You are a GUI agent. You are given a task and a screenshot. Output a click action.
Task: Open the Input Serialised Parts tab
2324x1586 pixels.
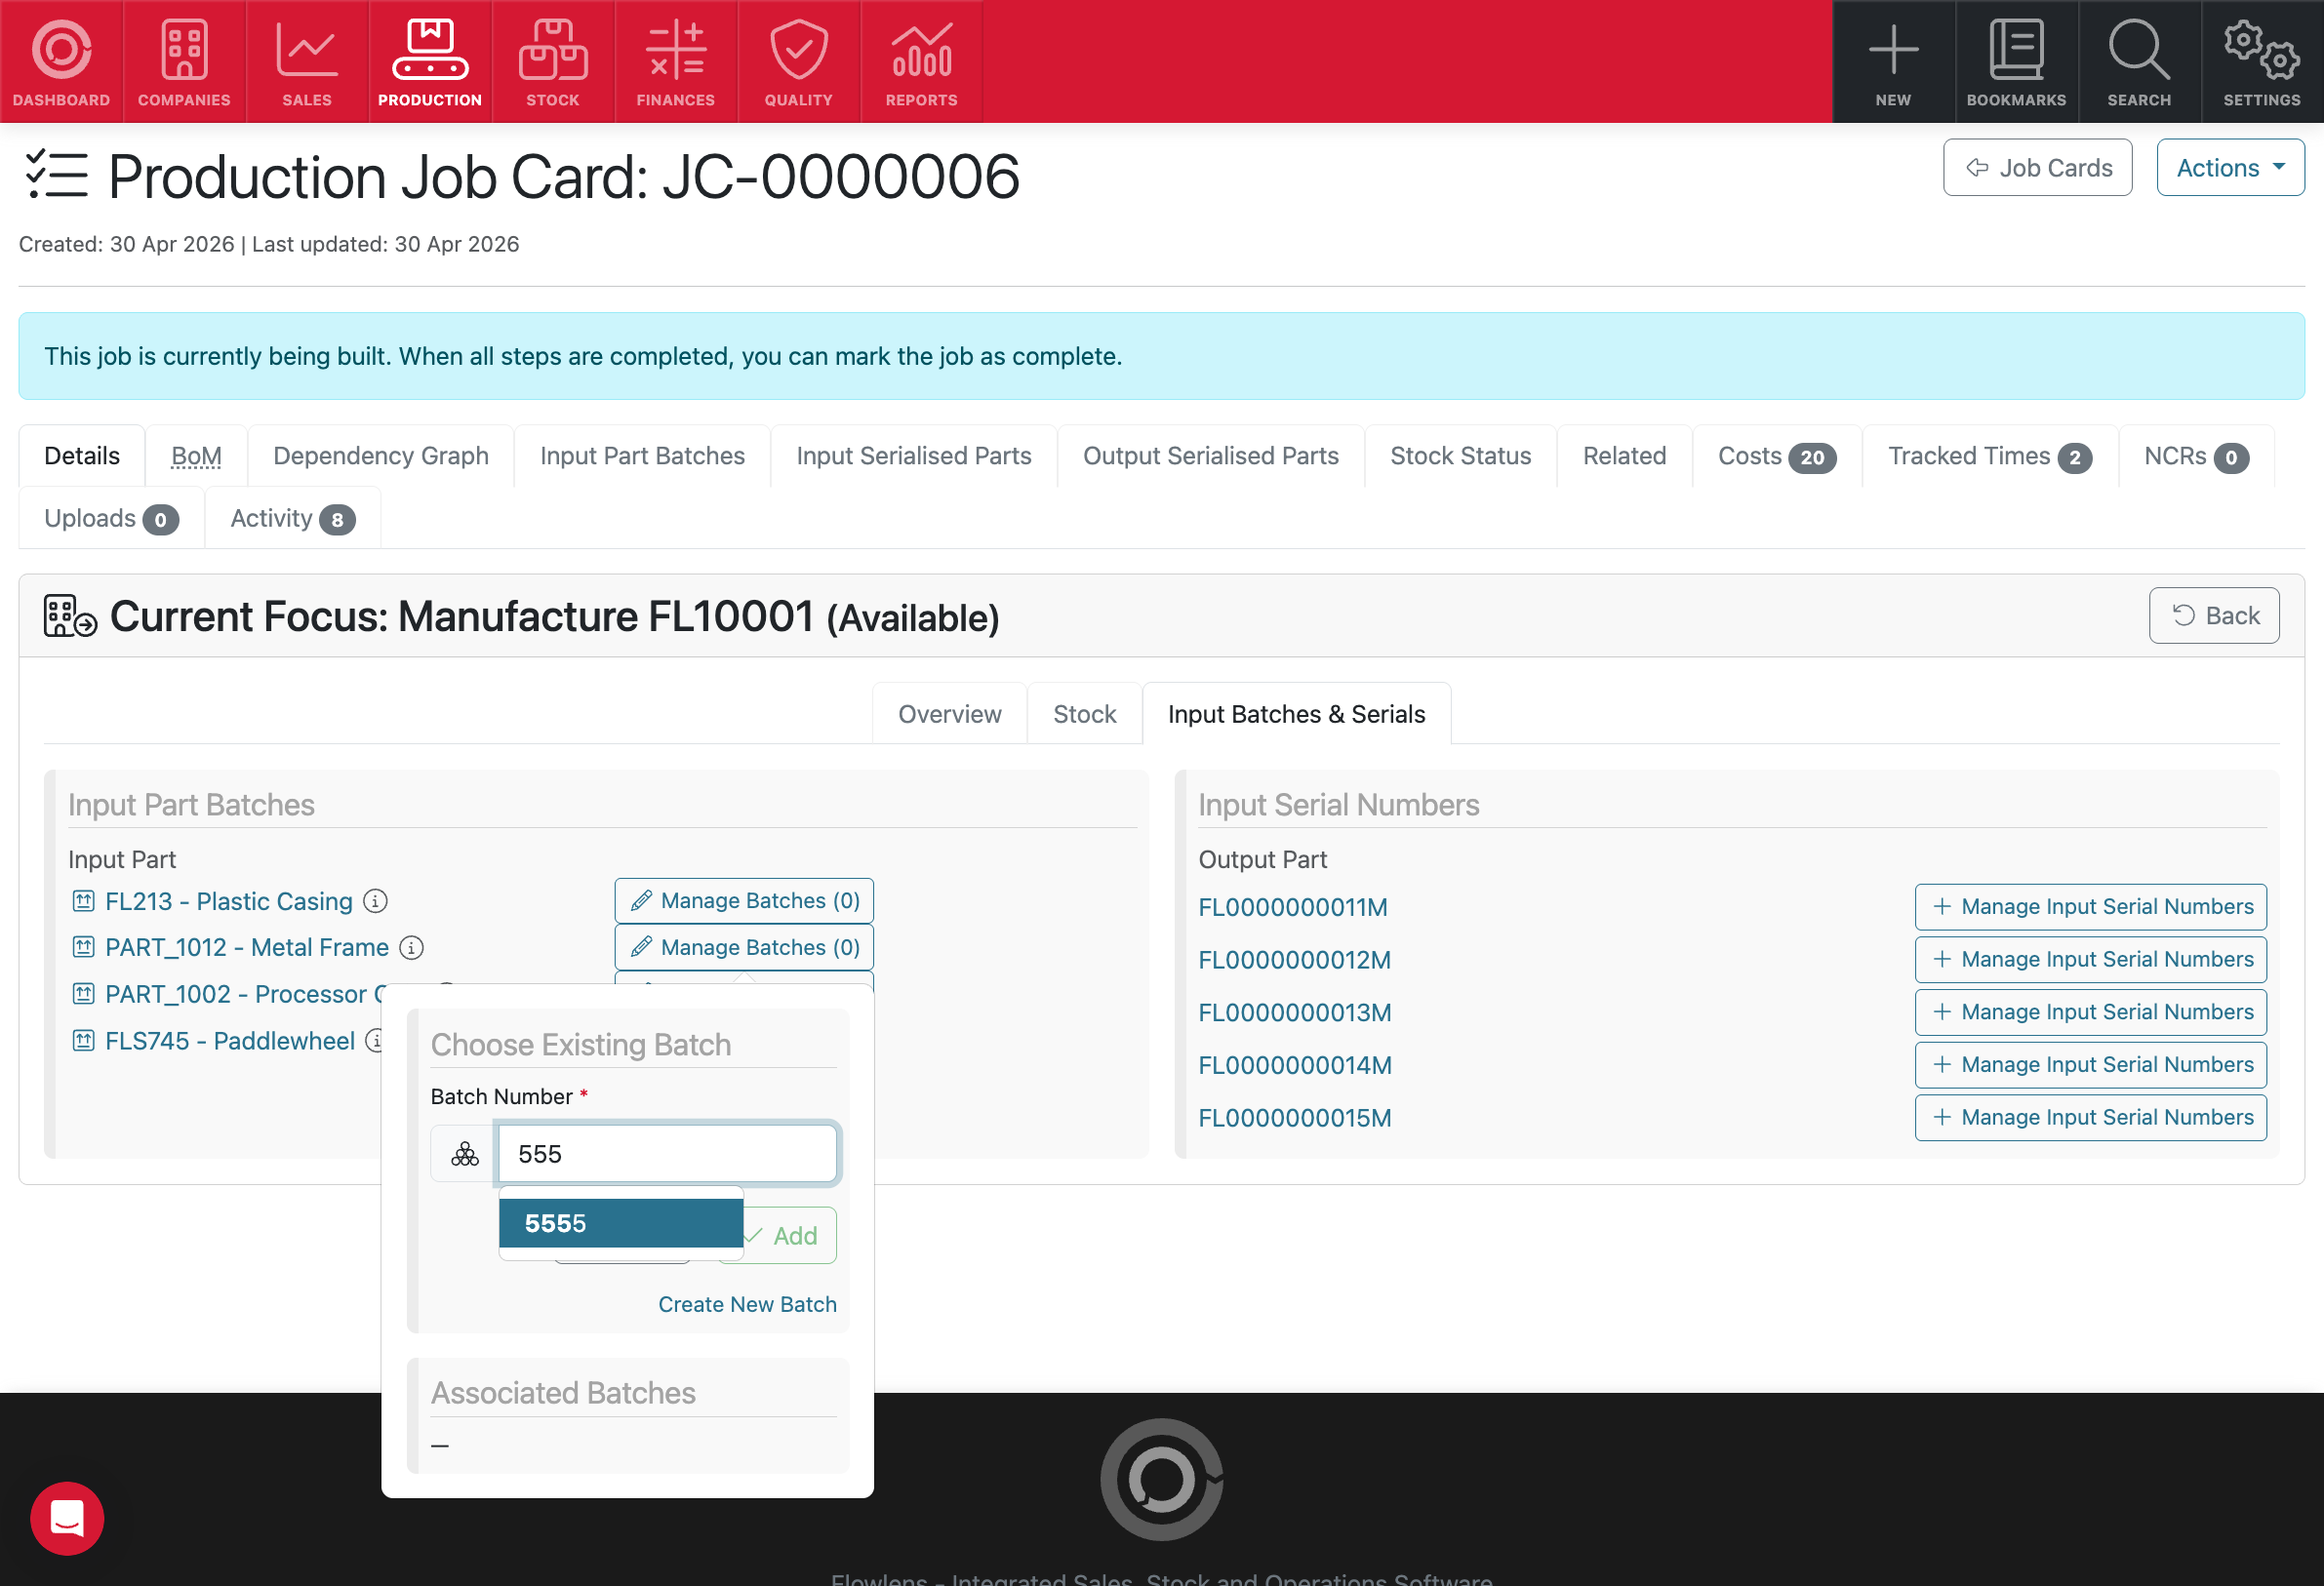point(914,456)
